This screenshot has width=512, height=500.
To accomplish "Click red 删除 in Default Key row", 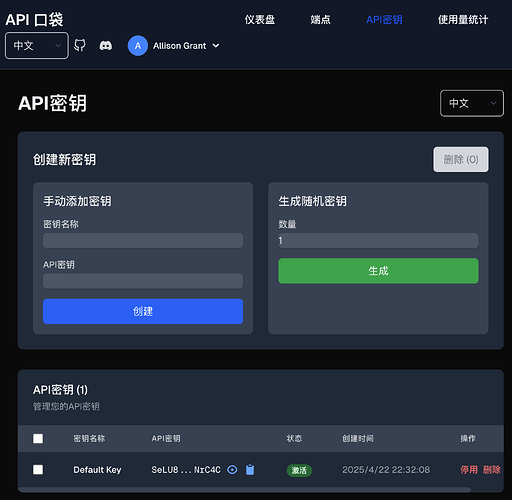I will pyautogui.click(x=491, y=470).
